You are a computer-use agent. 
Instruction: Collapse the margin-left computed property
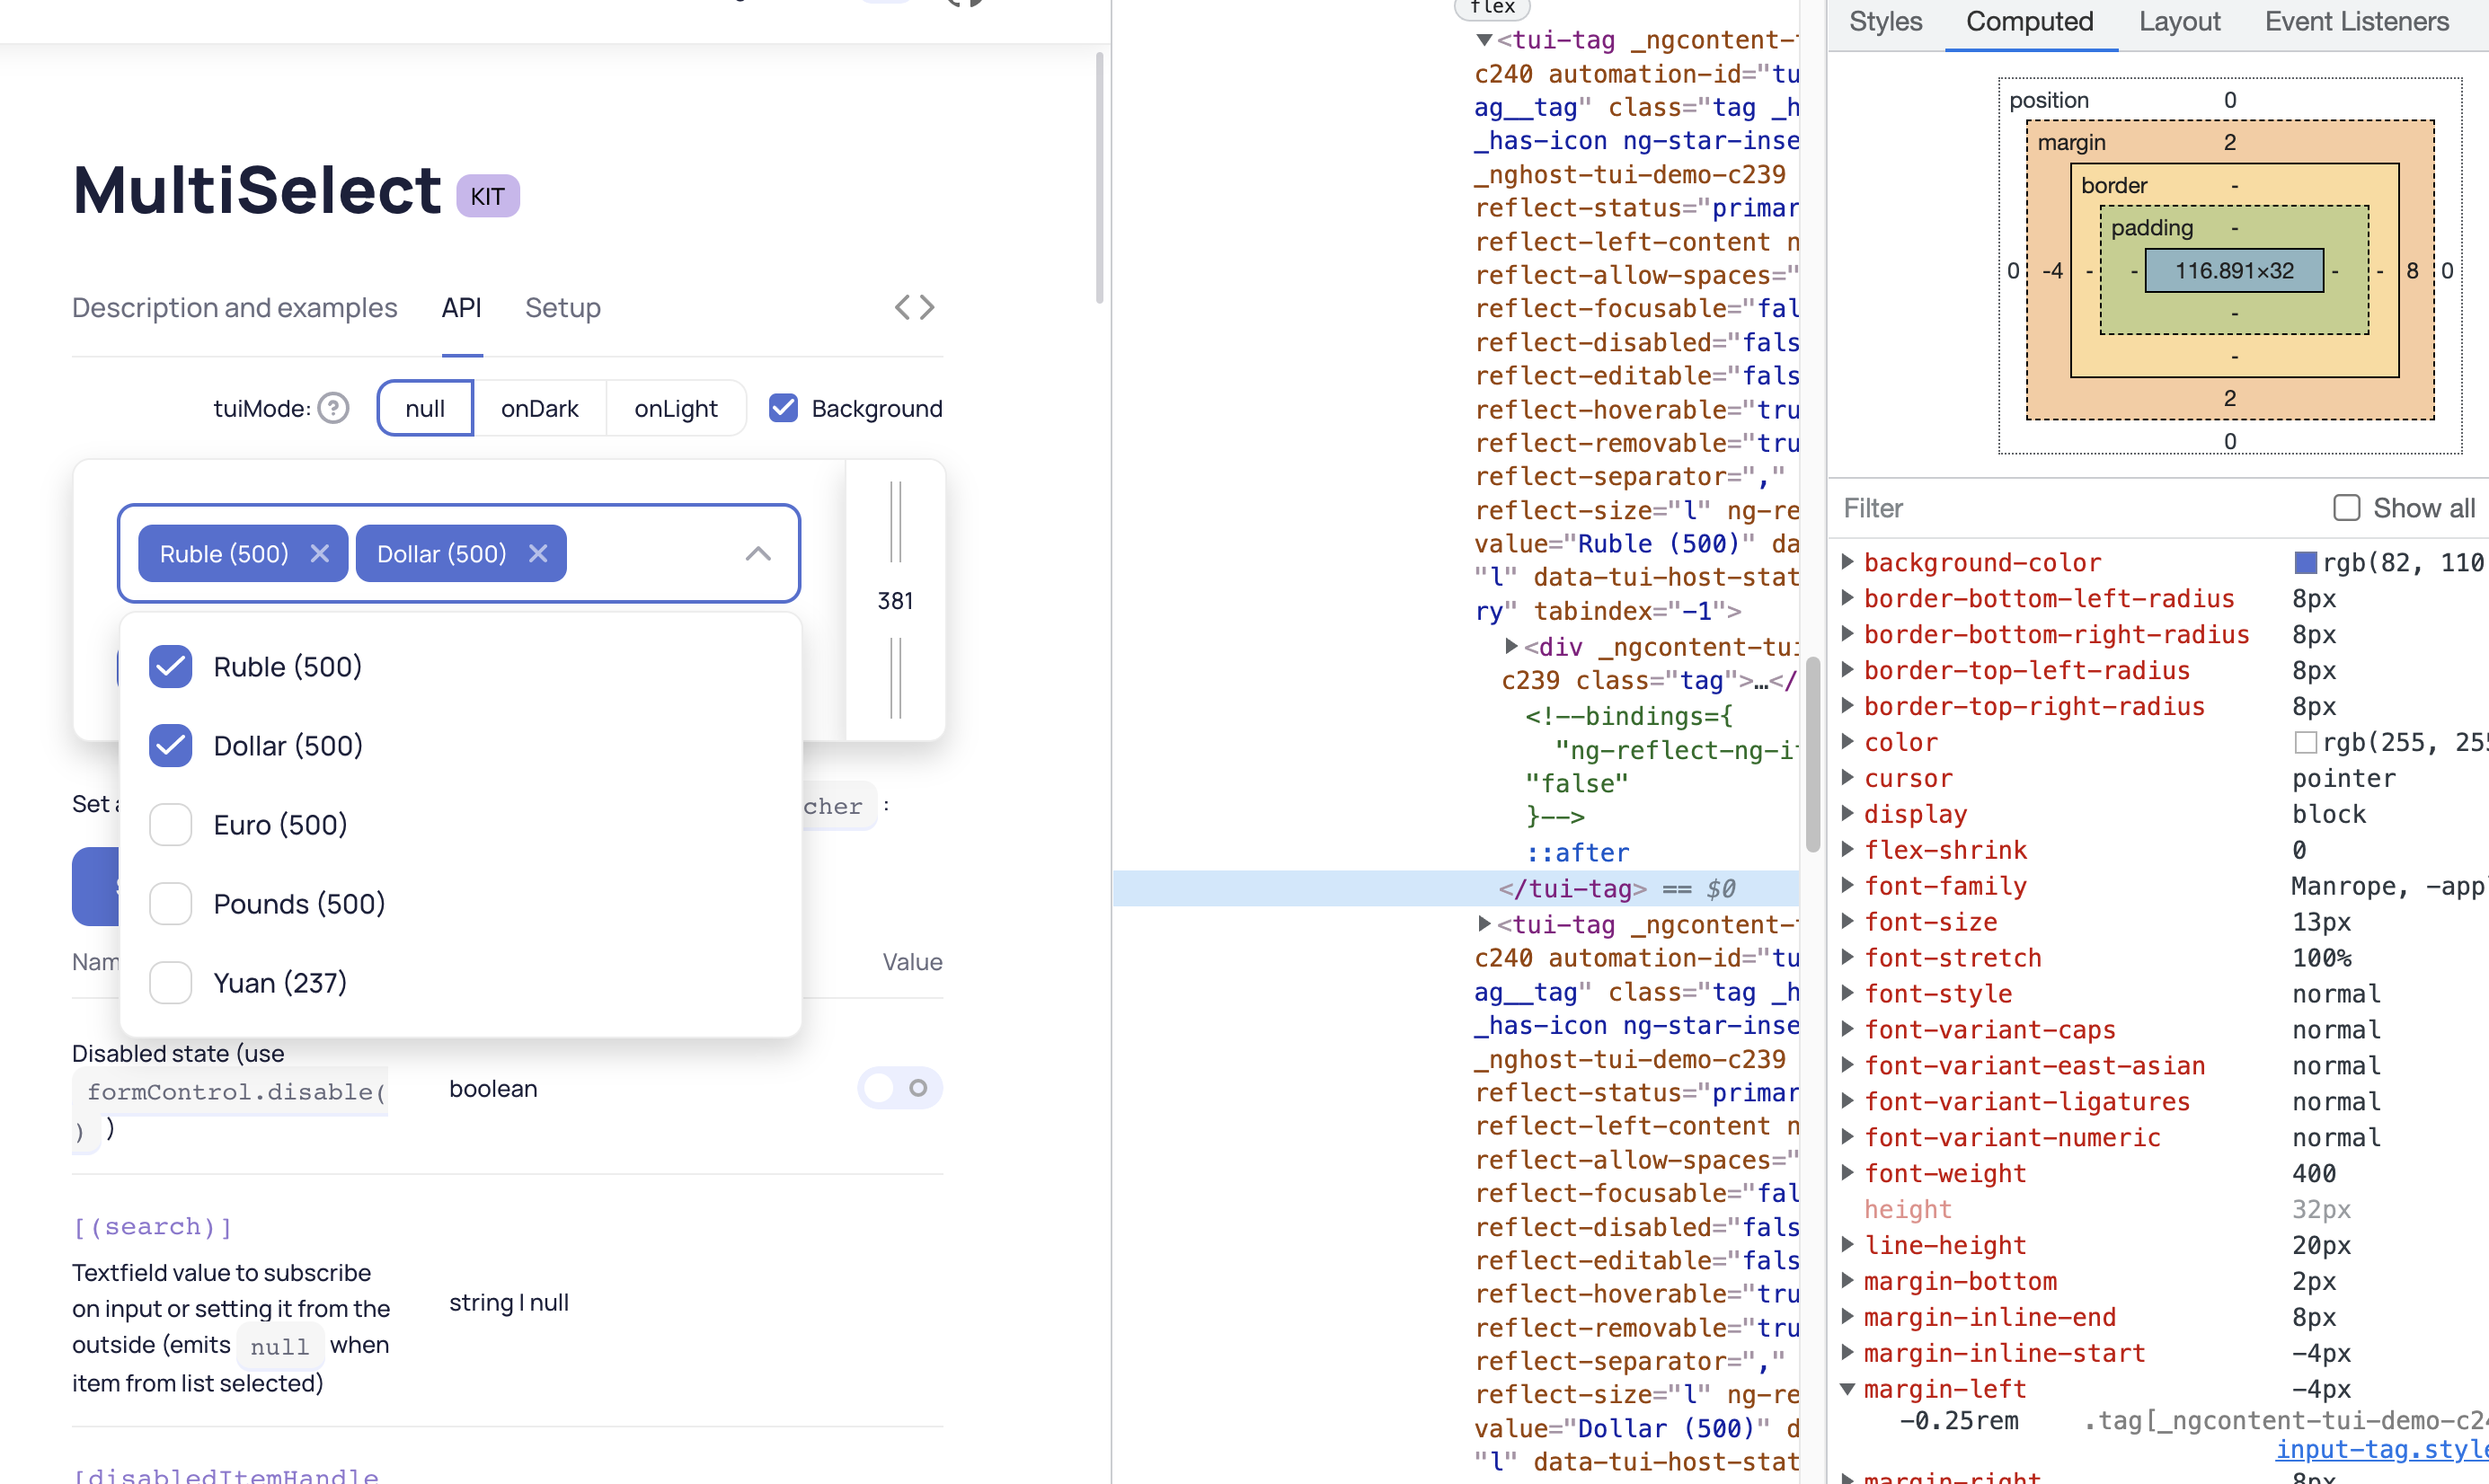[x=1847, y=1389]
